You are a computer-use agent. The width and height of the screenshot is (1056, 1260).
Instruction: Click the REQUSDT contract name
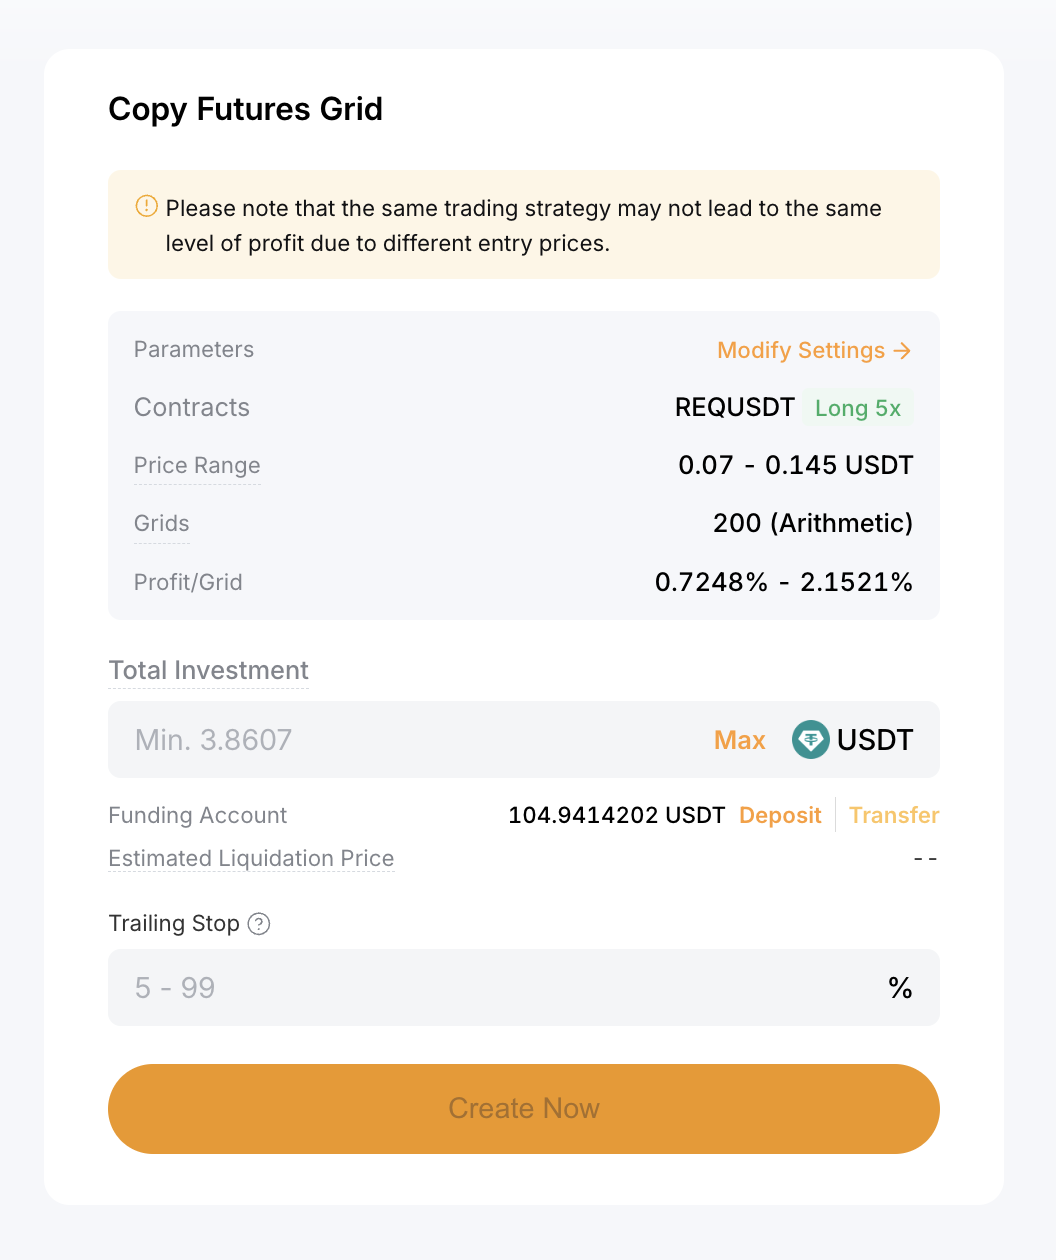(735, 408)
